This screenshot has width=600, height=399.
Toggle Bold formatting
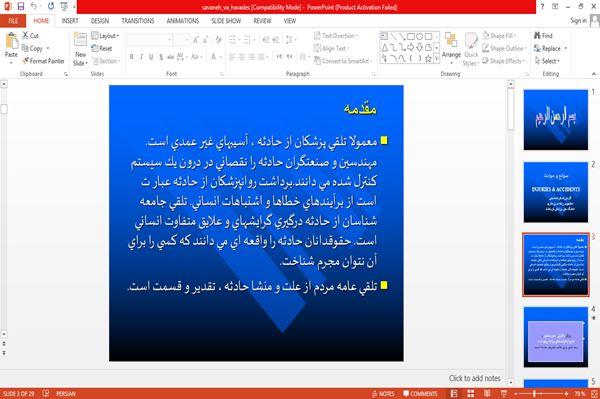(132, 57)
